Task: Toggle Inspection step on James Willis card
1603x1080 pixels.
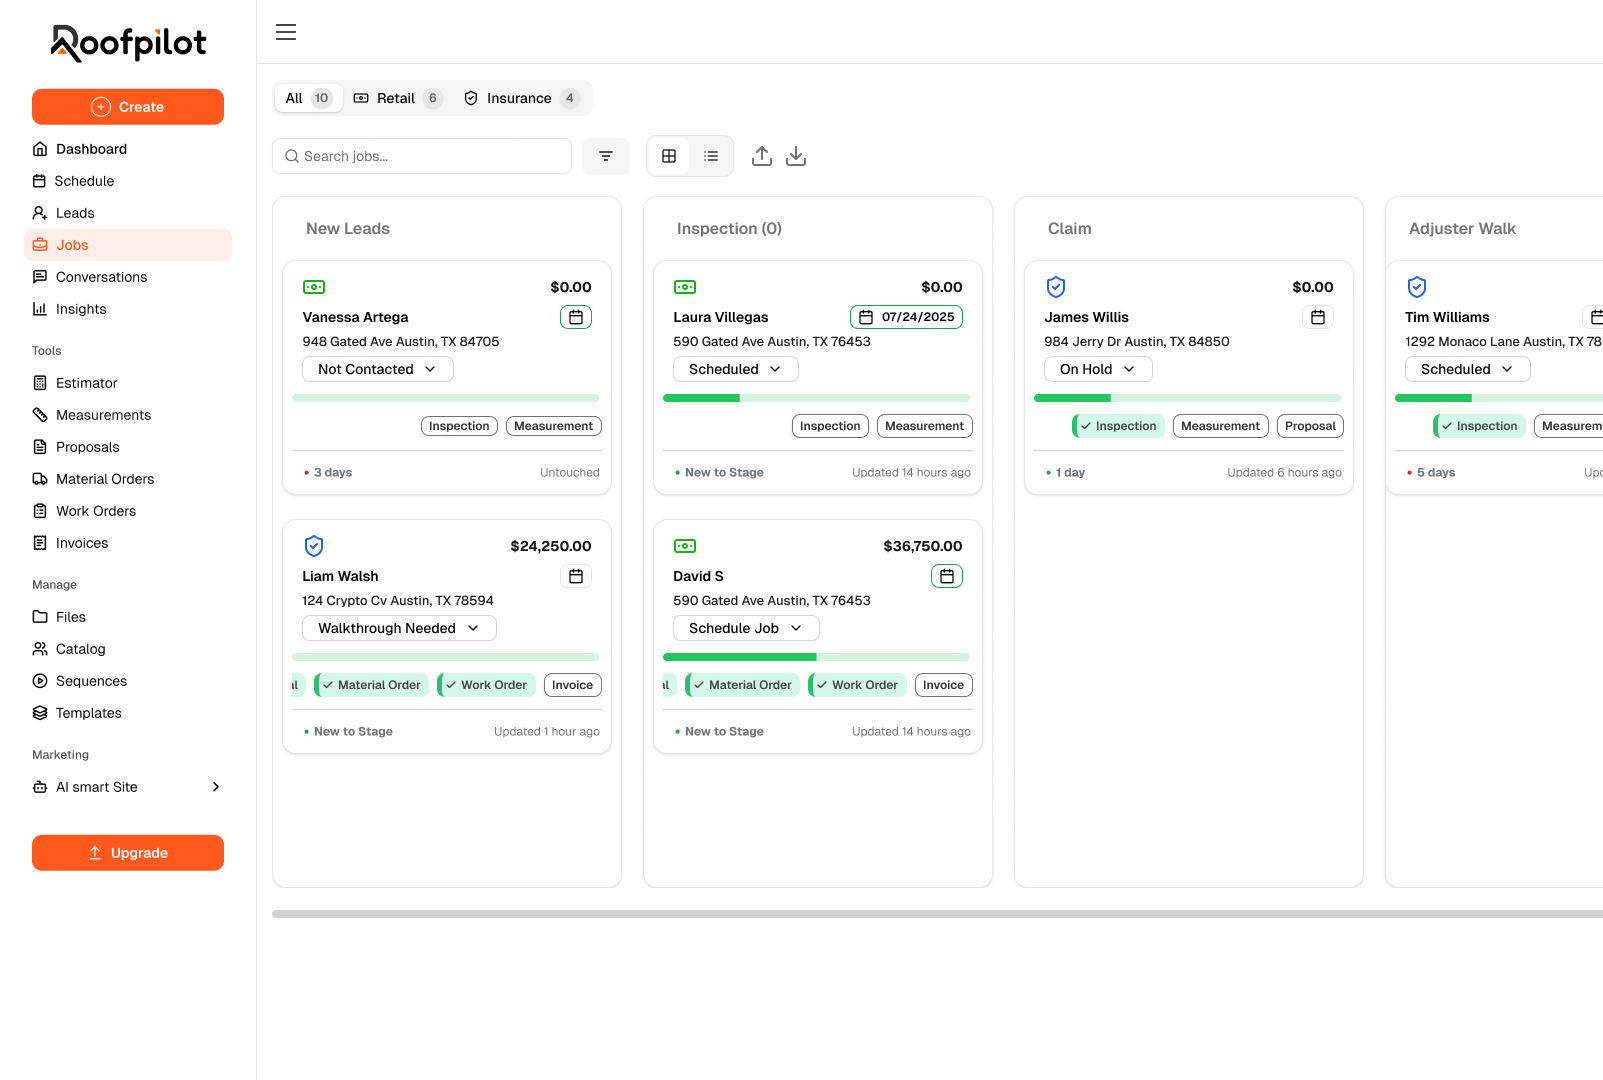Action: tap(1118, 426)
